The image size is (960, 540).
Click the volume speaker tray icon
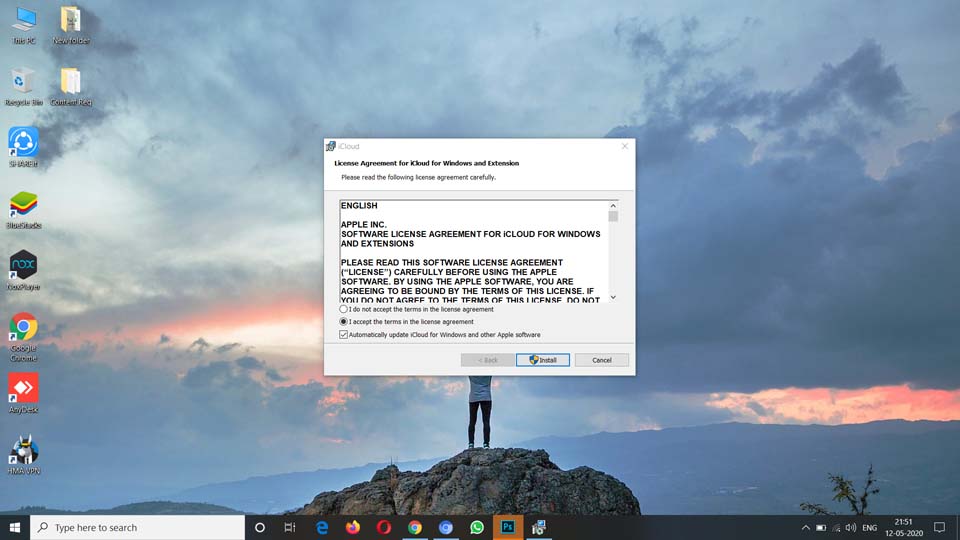pyautogui.click(x=850, y=528)
